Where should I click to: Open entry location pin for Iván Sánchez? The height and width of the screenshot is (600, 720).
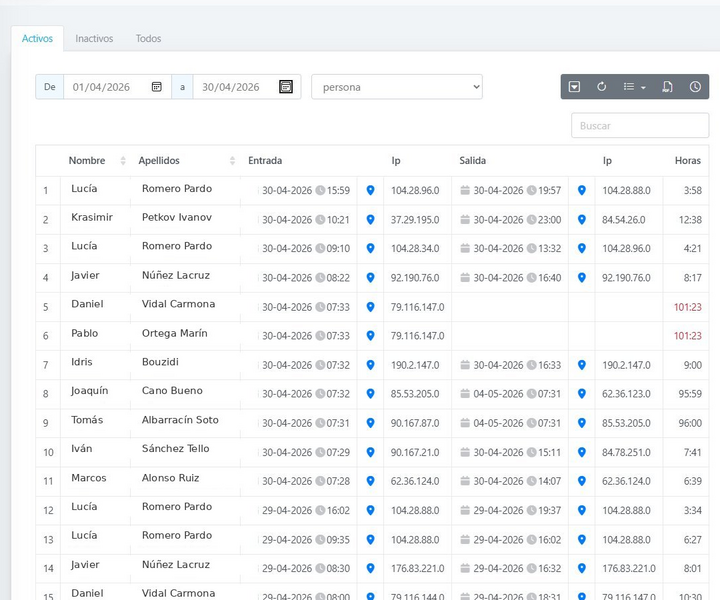pyautogui.click(x=371, y=452)
